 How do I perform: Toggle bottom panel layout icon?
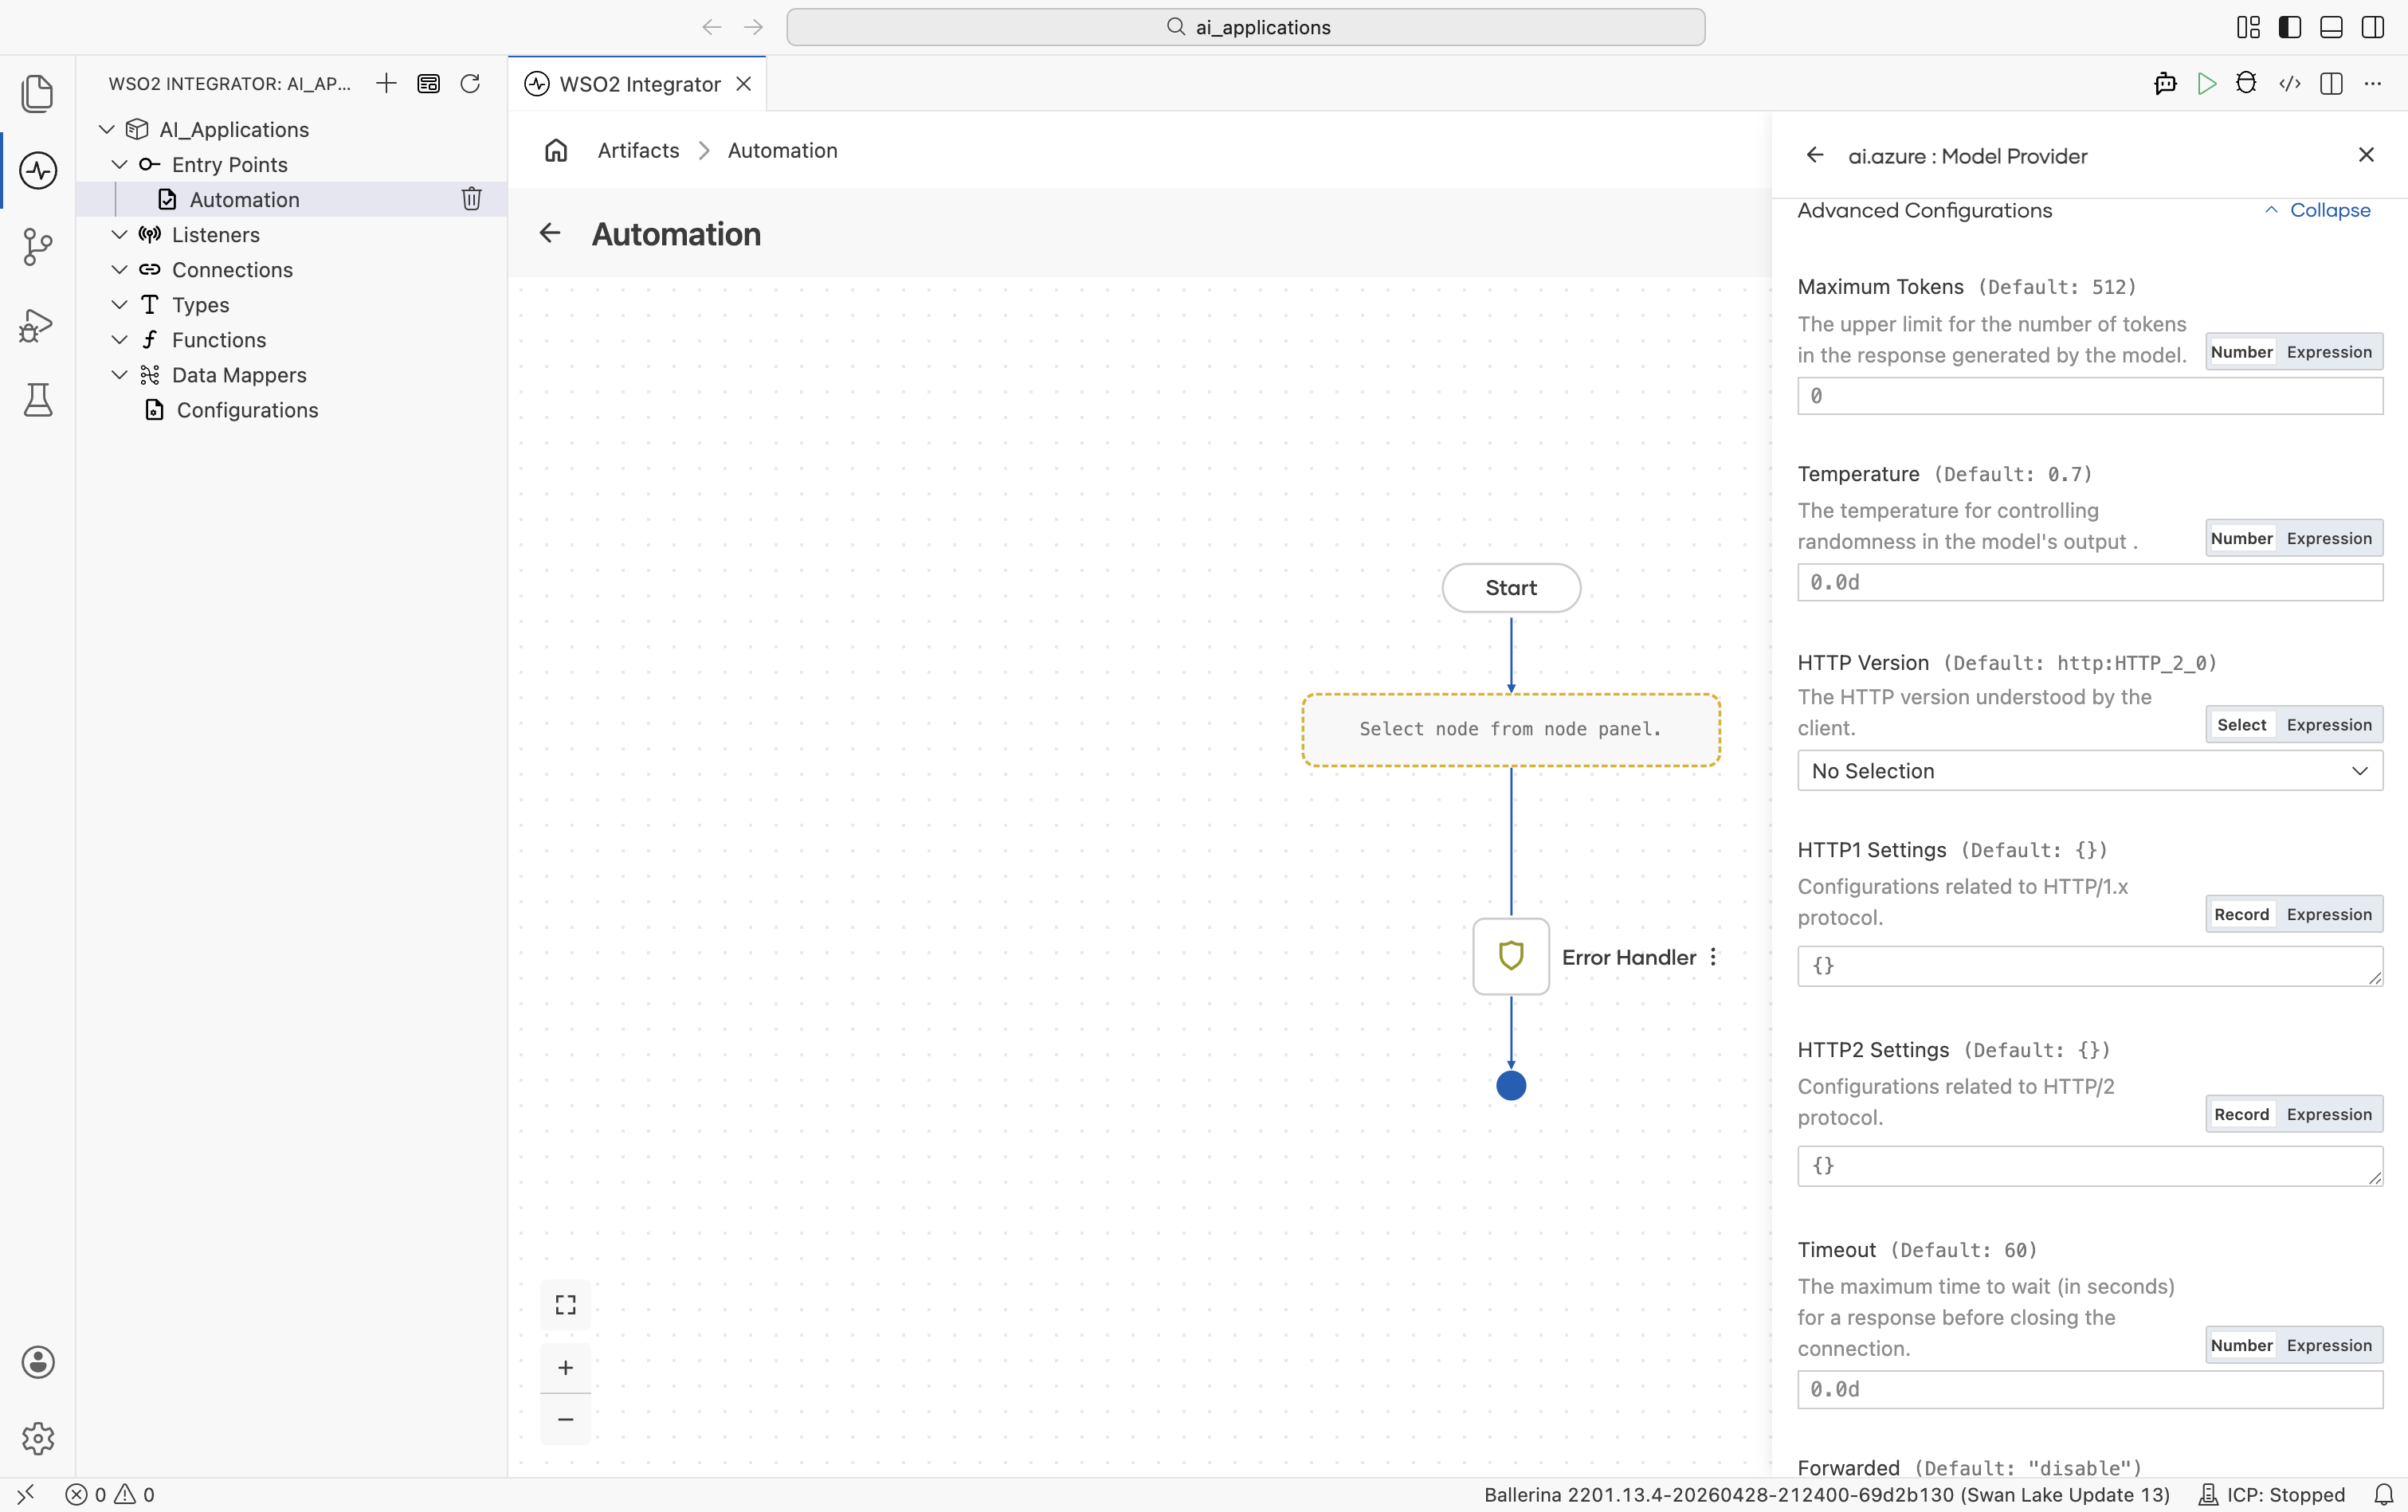point(2331,27)
